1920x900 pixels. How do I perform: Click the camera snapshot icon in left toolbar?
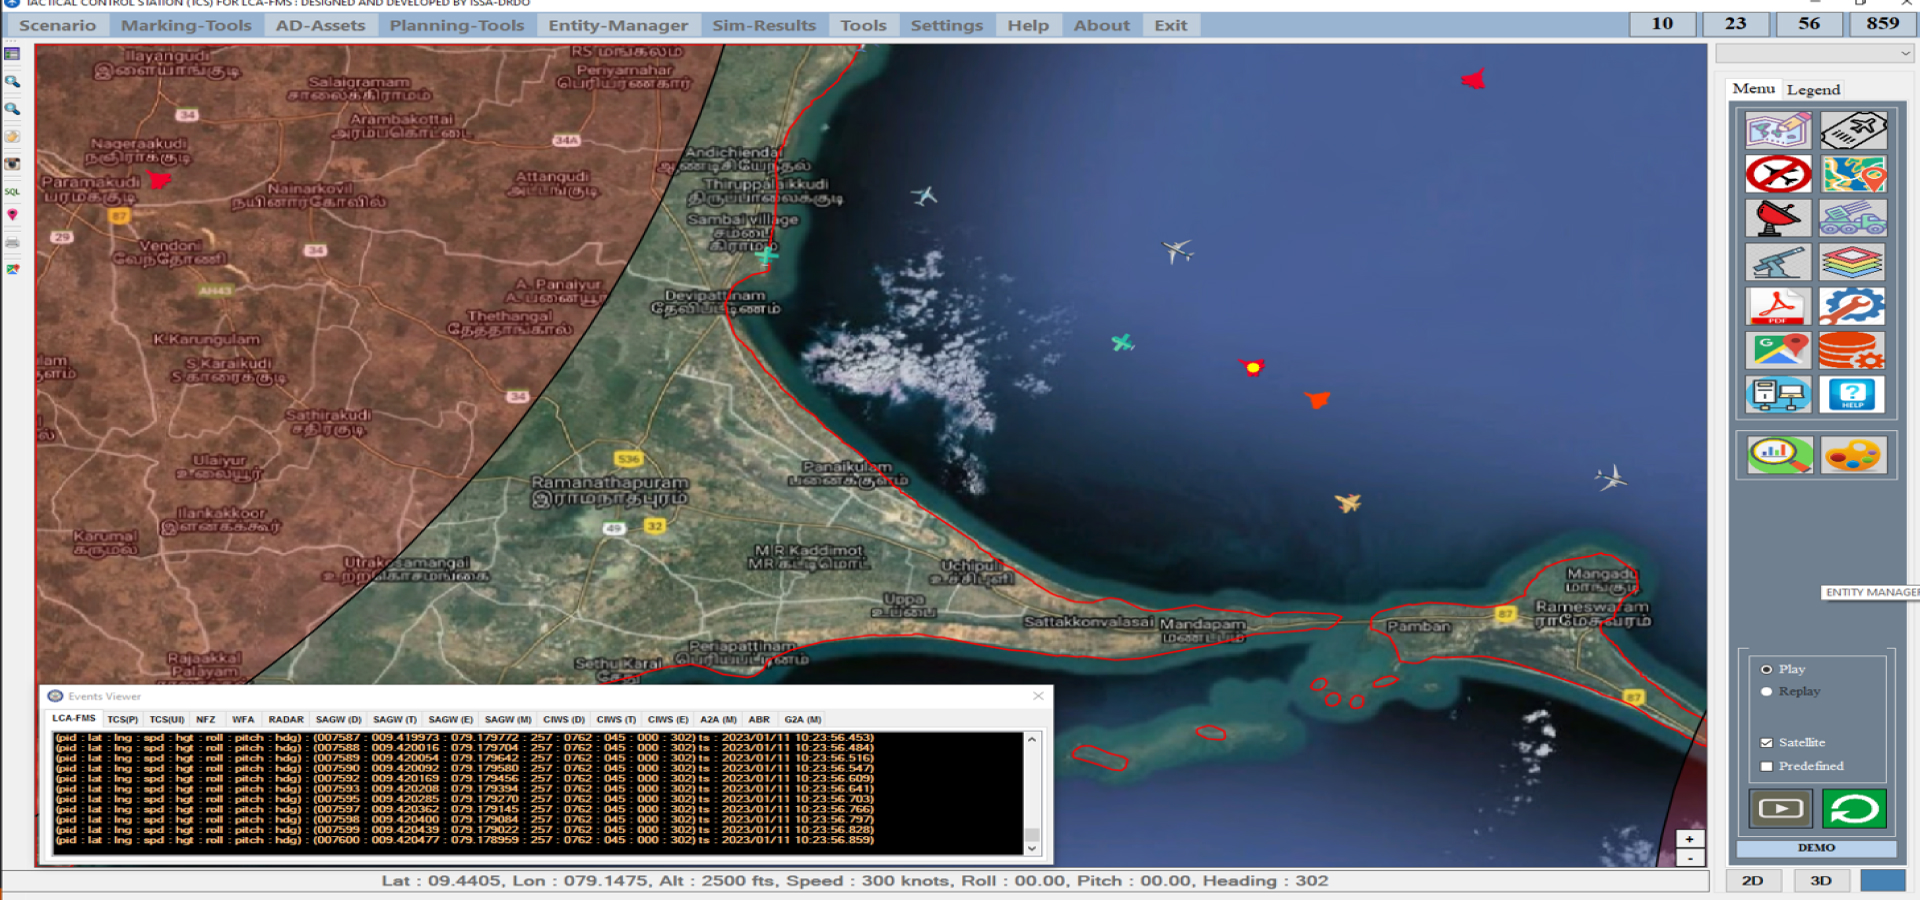click(x=12, y=163)
